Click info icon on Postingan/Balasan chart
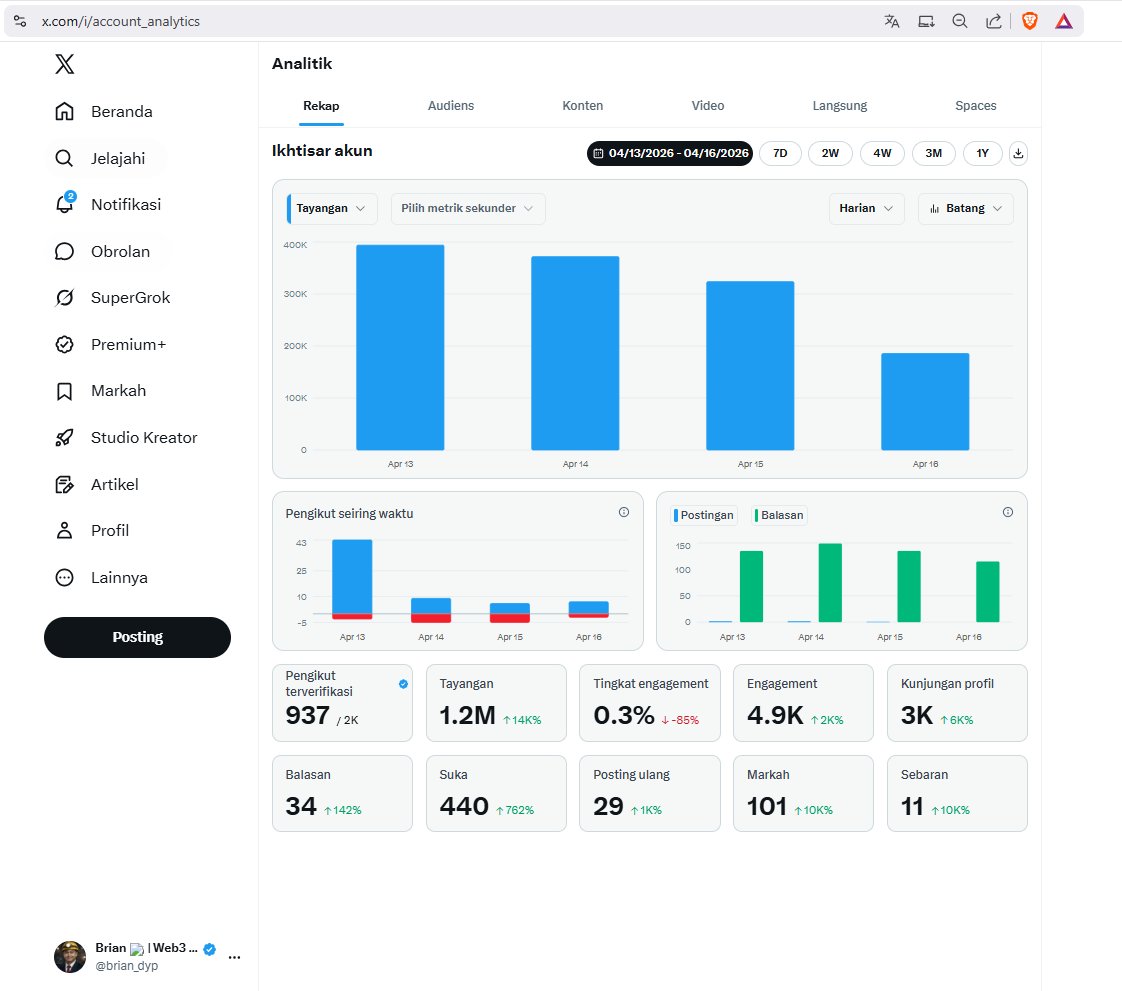 pyautogui.click(x=1008, y=512)
